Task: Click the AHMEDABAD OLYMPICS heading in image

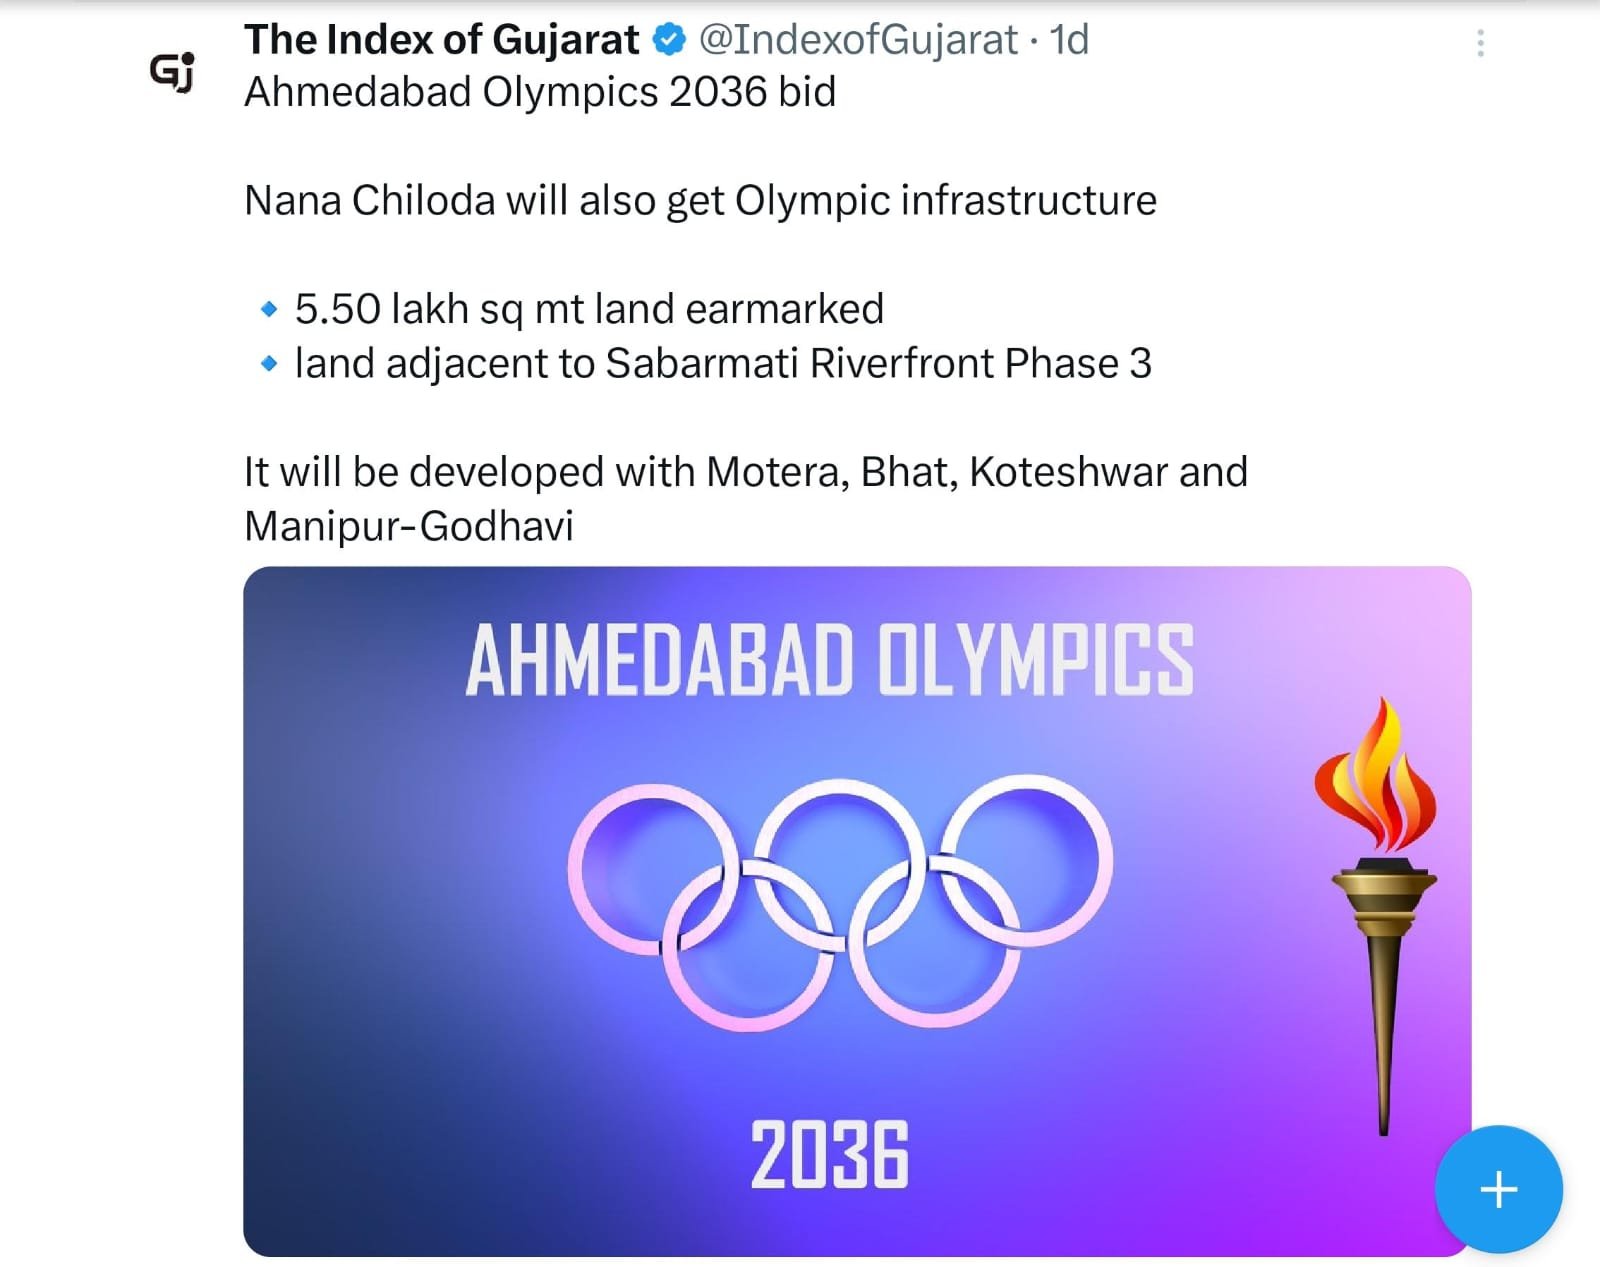Action: click(x=830, y=660)
